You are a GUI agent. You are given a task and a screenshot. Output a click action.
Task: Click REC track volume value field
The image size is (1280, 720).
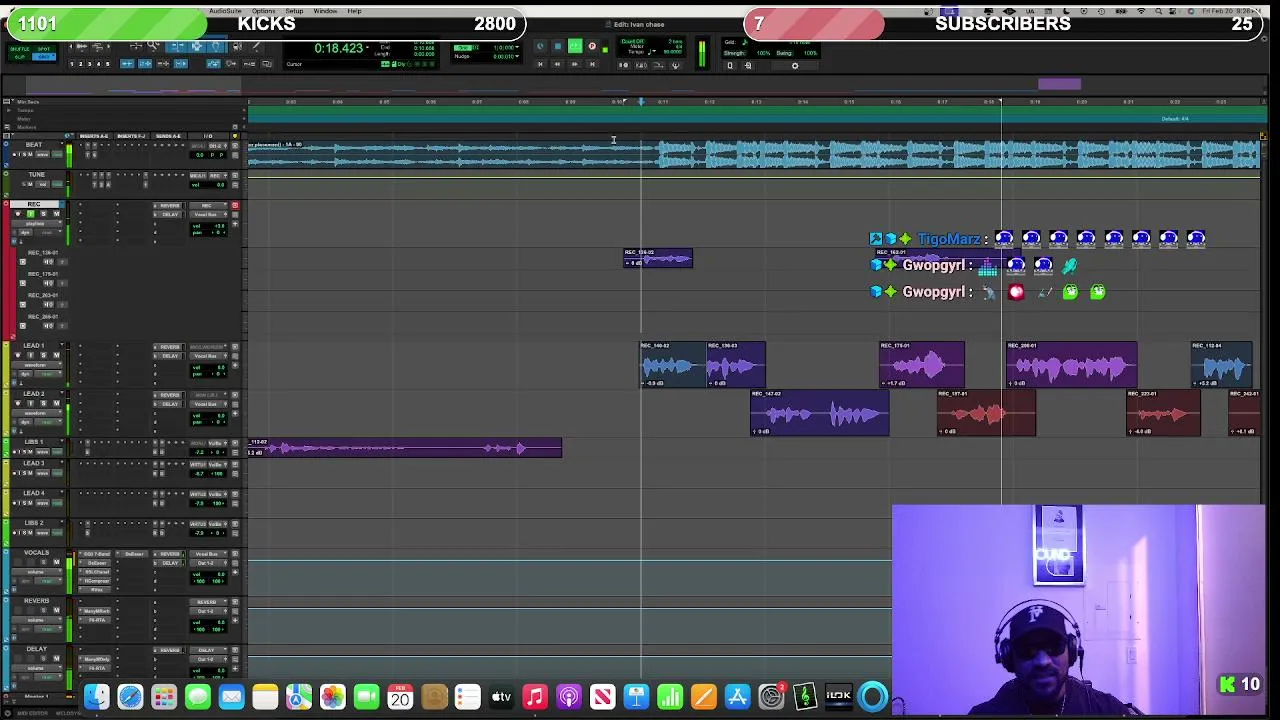[208, 226]
